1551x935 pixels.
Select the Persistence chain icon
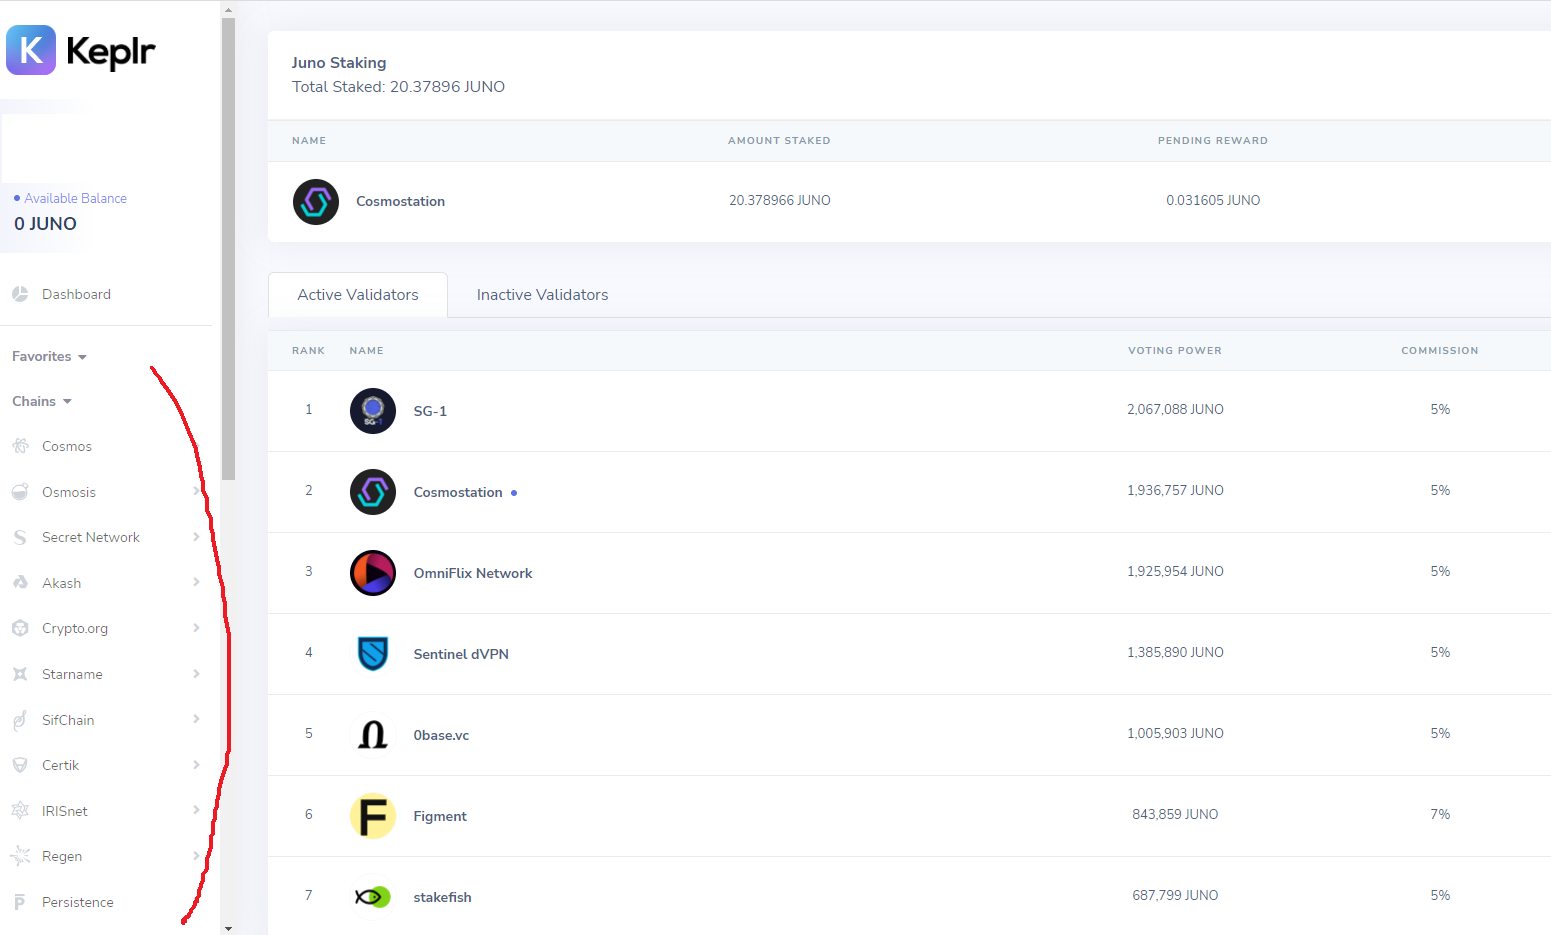tap(20, 902)
